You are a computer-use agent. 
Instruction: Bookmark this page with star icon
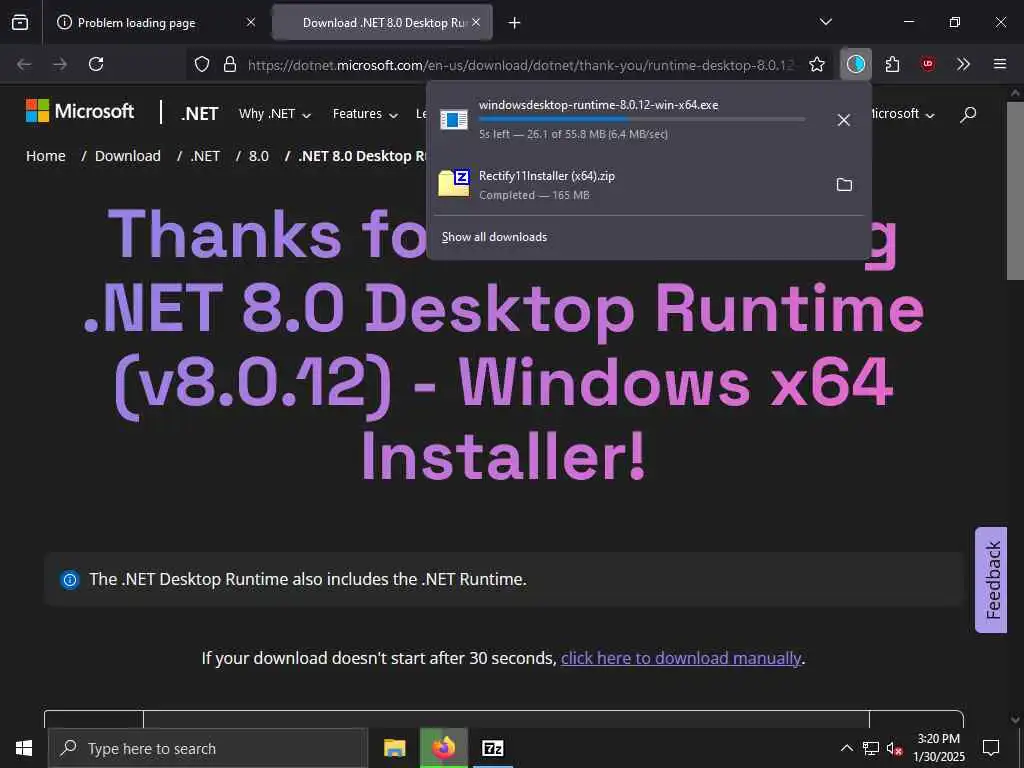[816, 64]
